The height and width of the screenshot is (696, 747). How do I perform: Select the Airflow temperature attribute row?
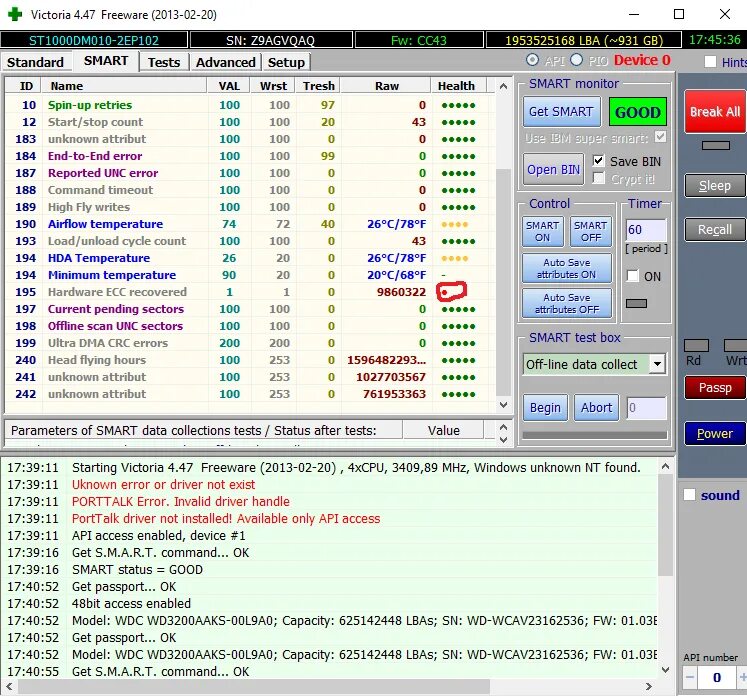pos(250,224)
